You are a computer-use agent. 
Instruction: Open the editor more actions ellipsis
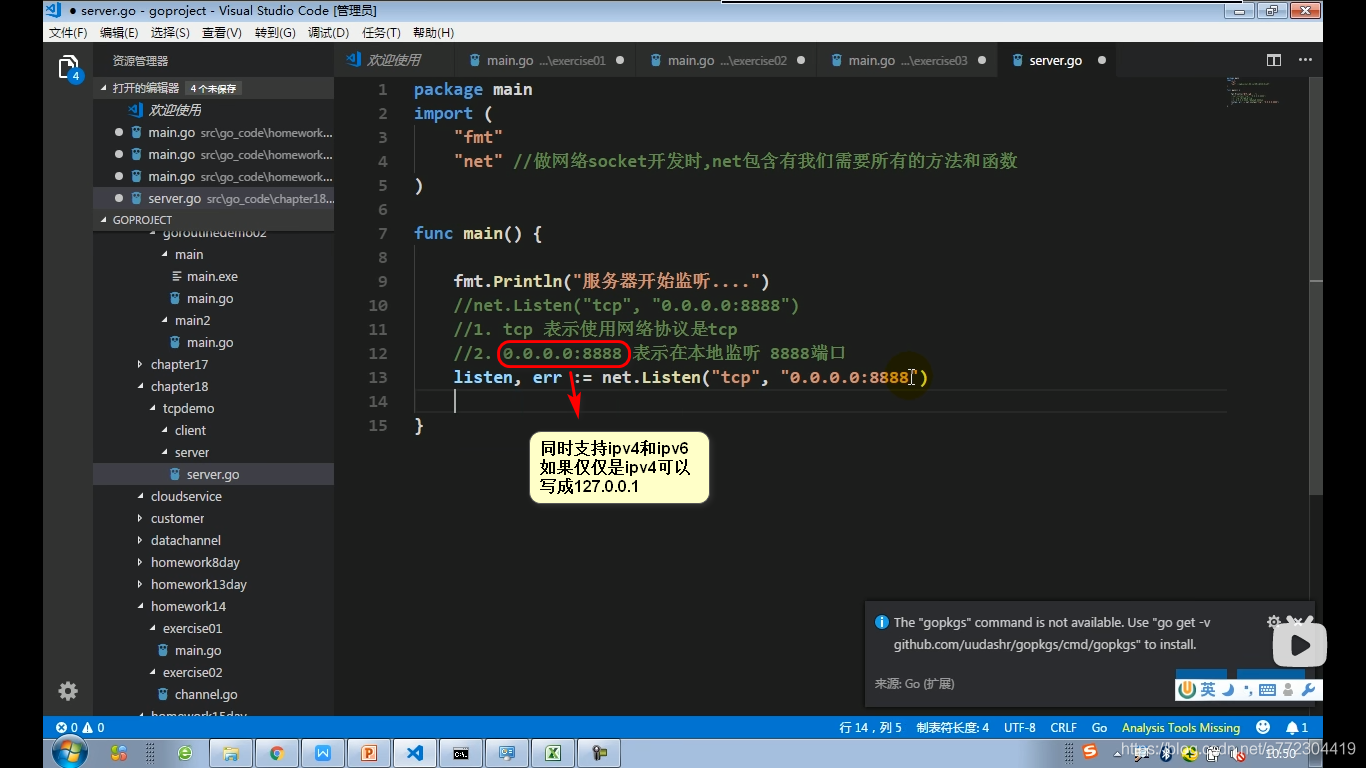[x=1304, y=60]
